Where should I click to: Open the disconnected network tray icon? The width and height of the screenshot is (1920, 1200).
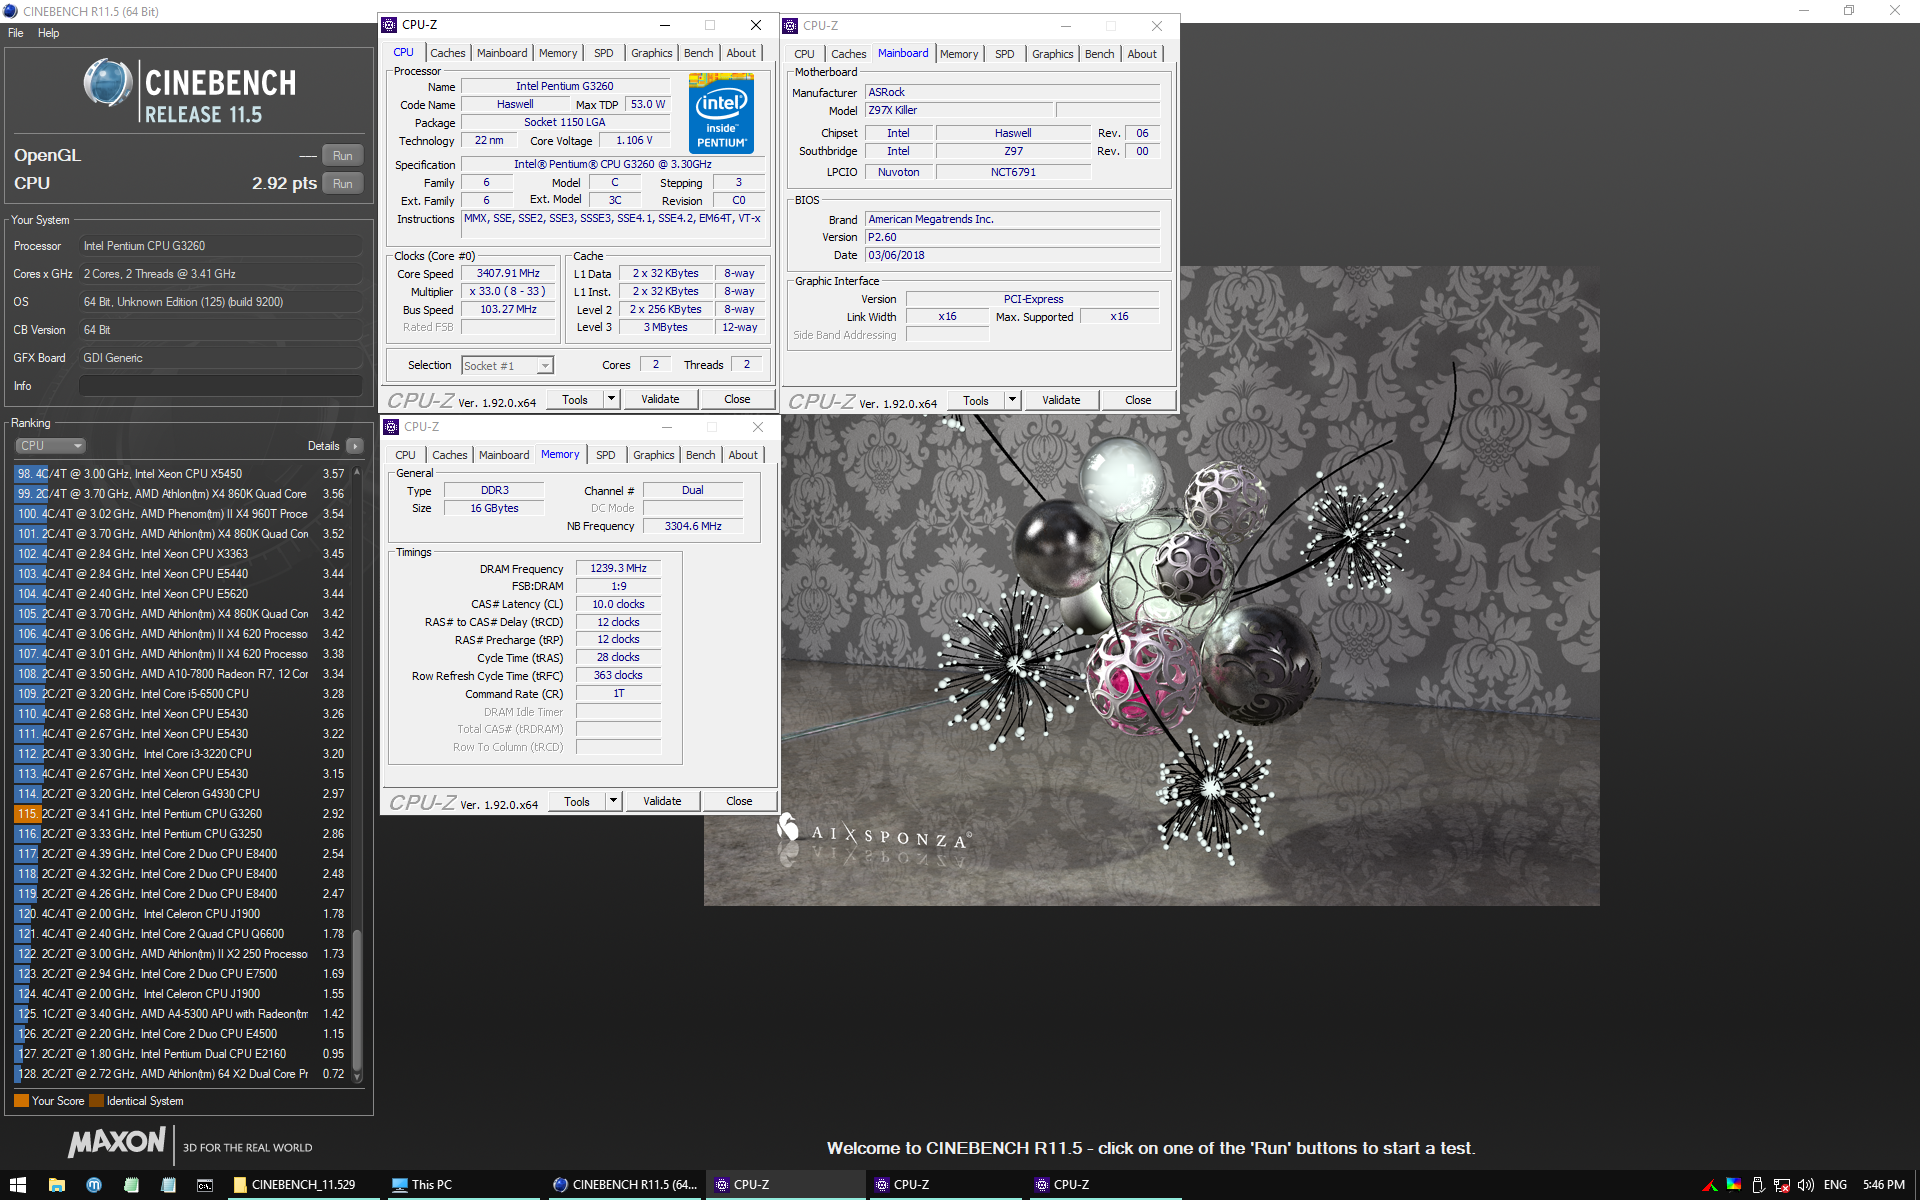tap(1782, 1185)
